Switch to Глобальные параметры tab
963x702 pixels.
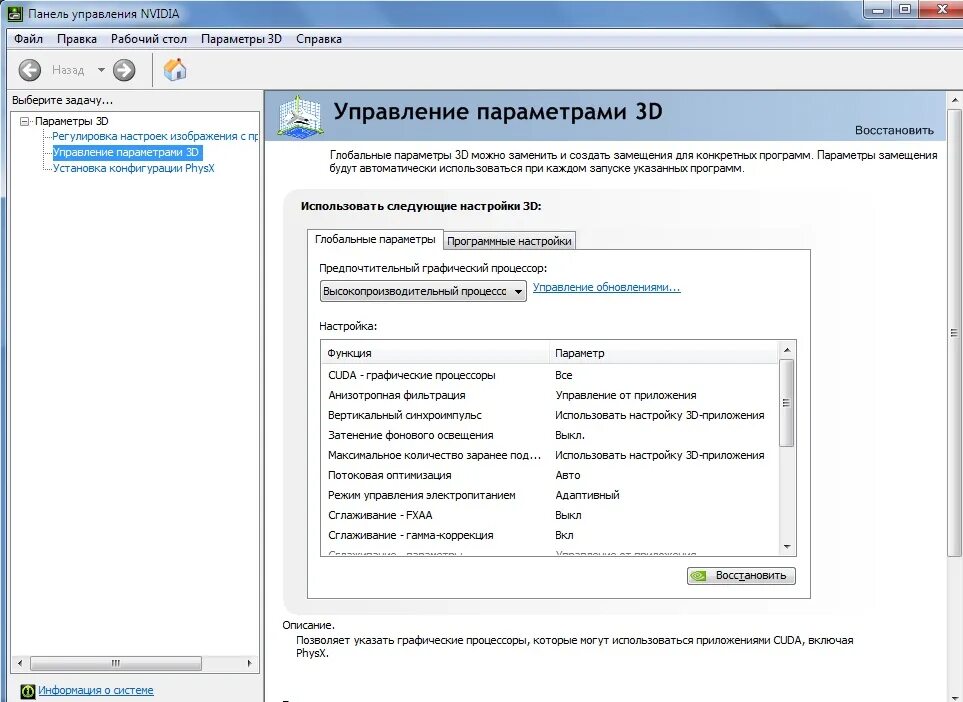click(375, 240)
